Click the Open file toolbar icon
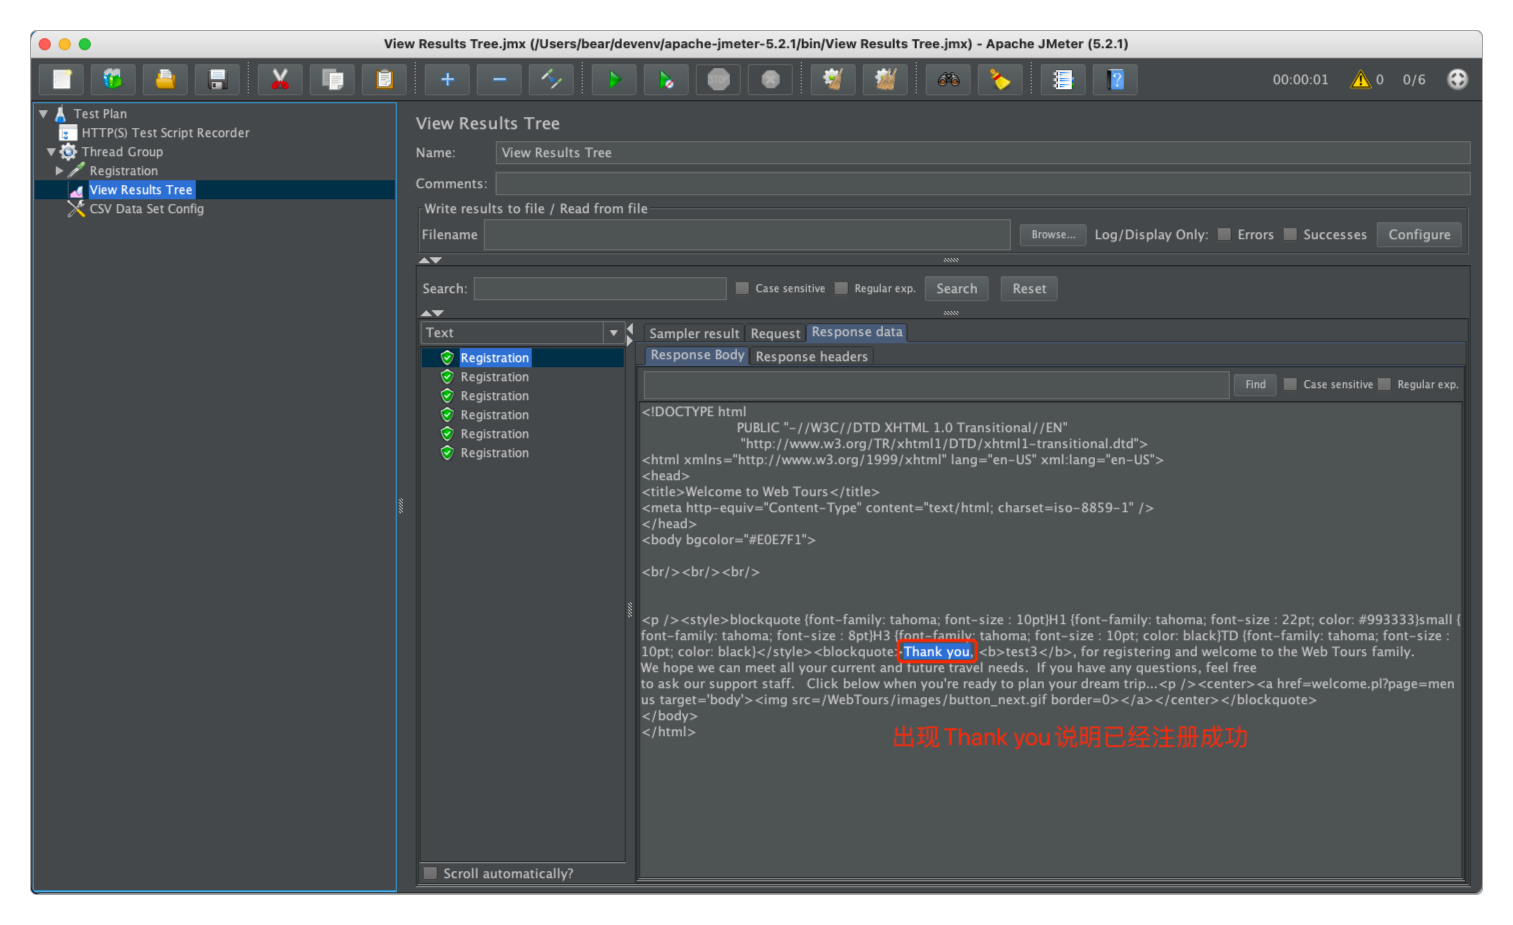Viewport: 1513px width, 925px height. pos(165,79)
